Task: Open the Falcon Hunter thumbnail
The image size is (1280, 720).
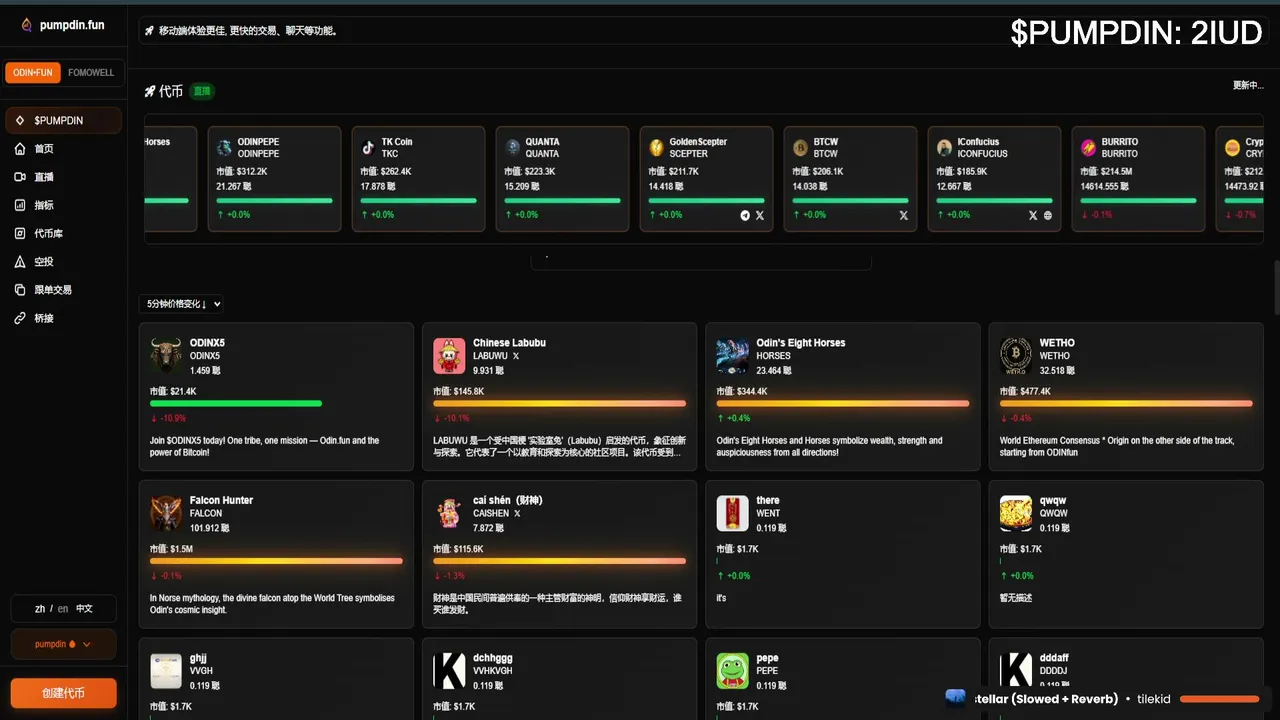Action: [166, 513]
